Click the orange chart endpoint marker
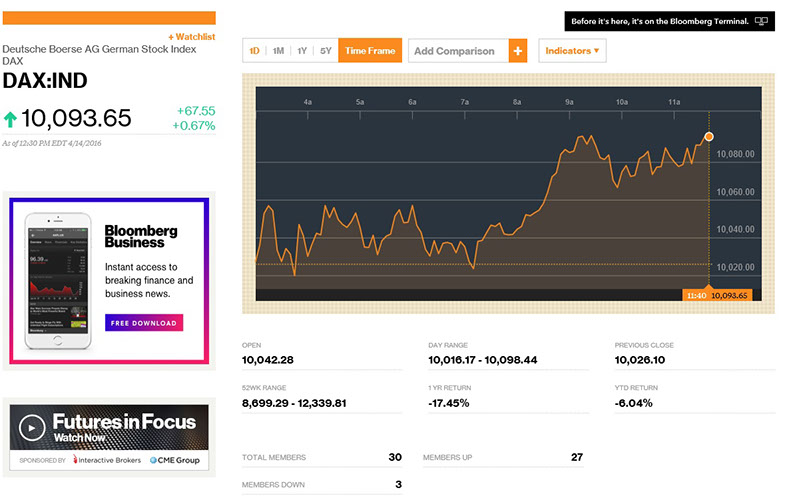 pyautogui.click(x=709, y=137)
